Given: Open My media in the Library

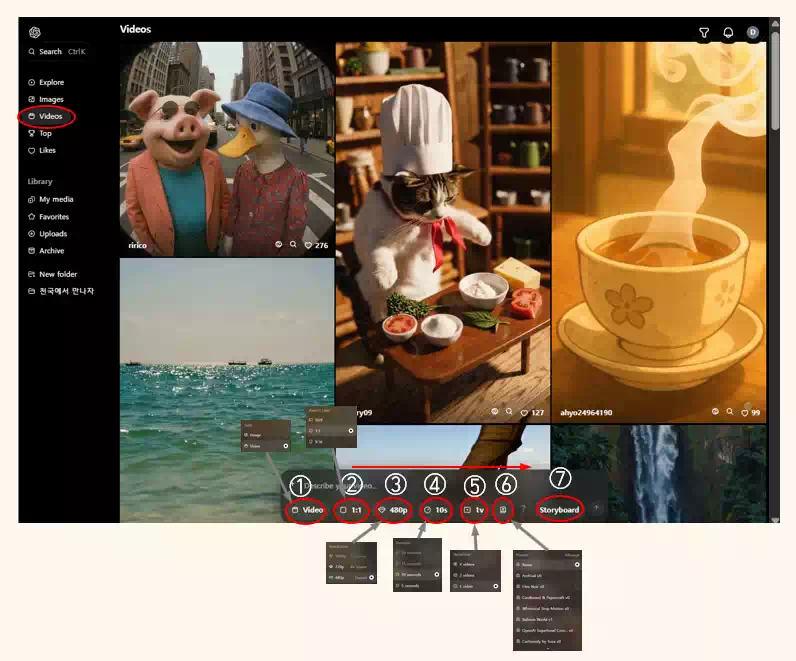Looking at the screenshot, I should (x=56, y=200).
